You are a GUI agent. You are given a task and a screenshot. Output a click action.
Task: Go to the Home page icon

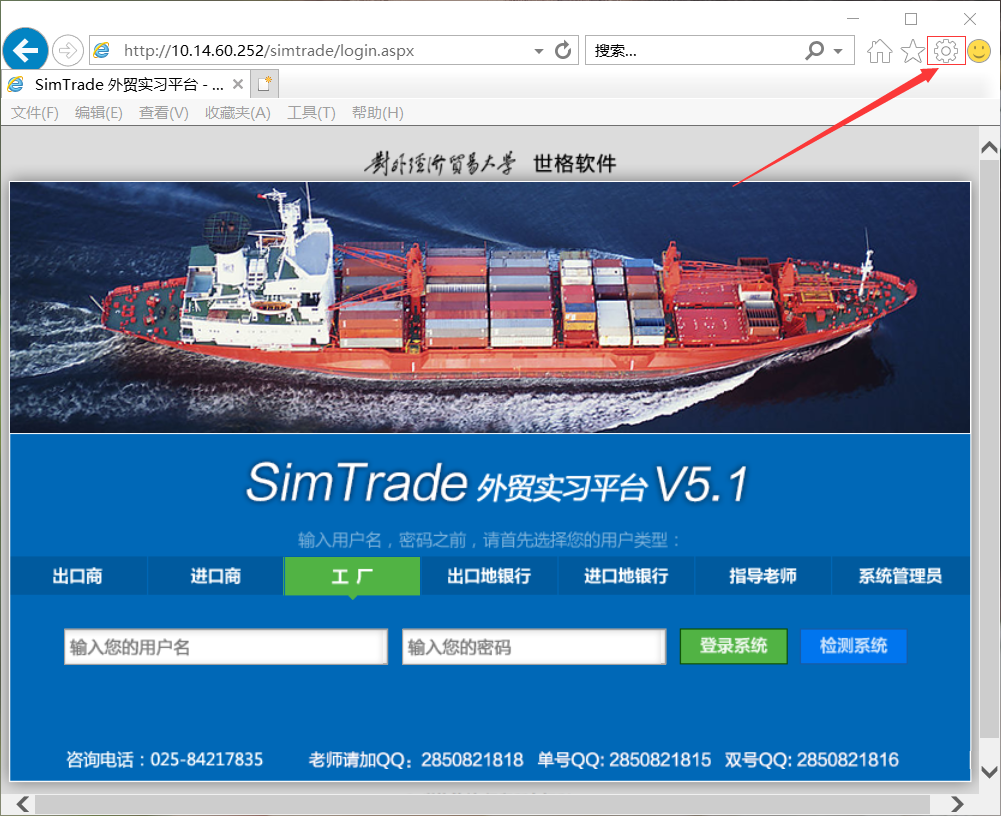[879, 51]
